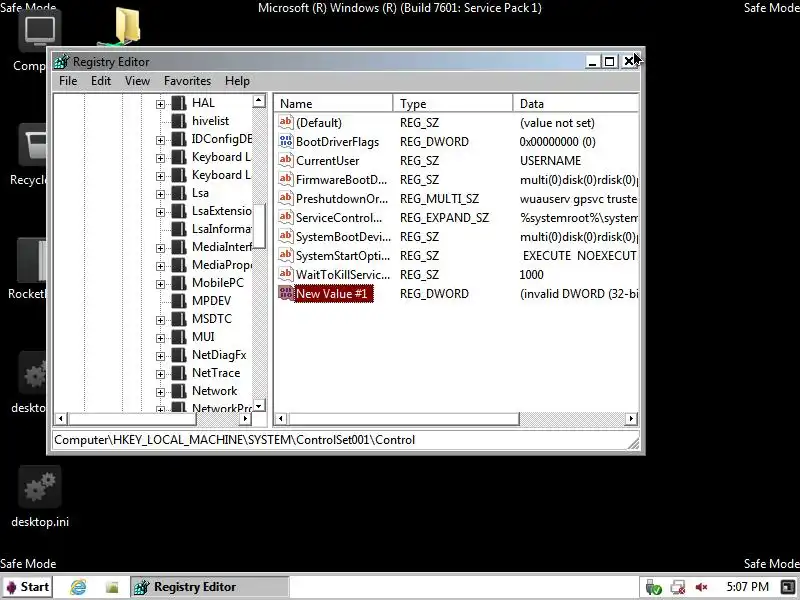
Task: Select the LsaInforma... tree key
Action: pos(222,229)
